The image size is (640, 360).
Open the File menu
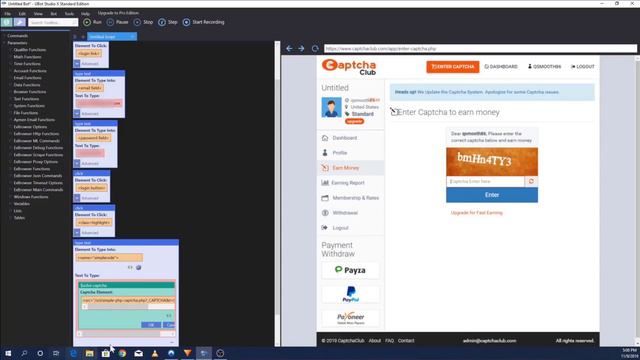7,13
